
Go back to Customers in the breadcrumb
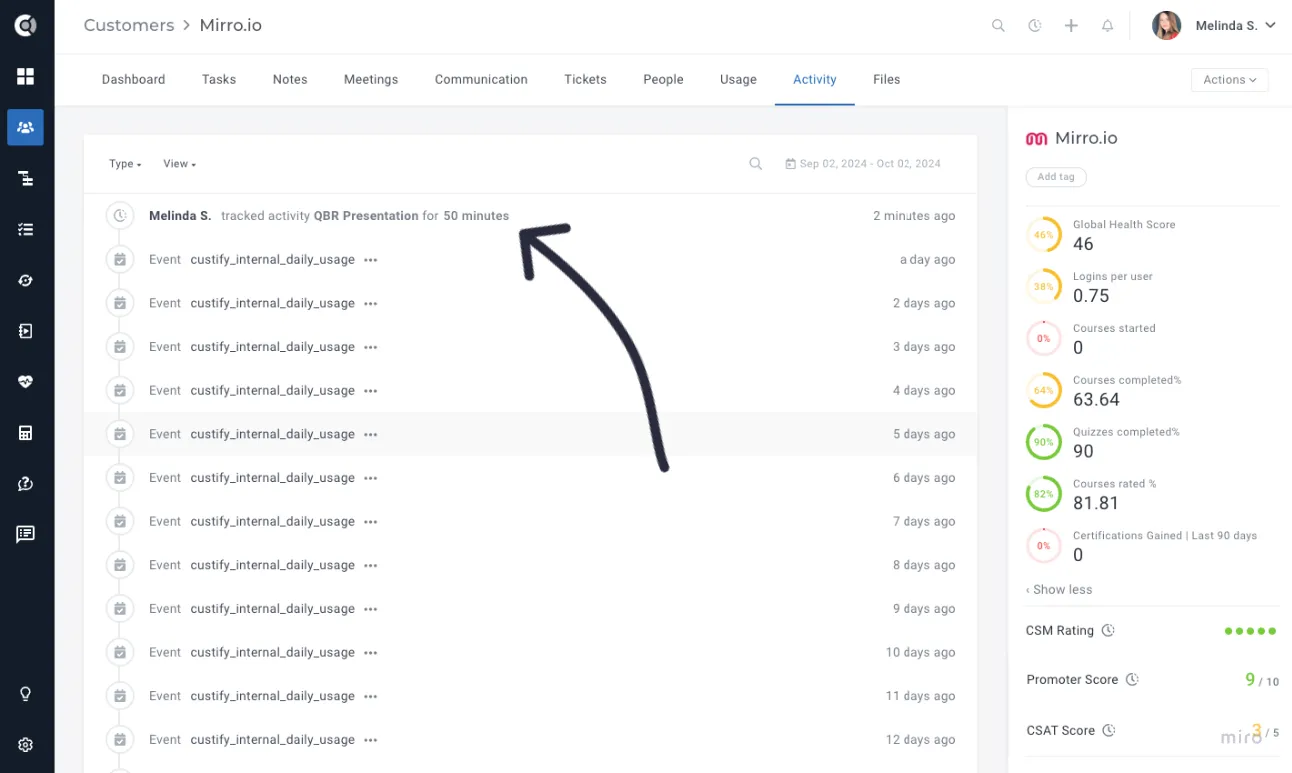(x=129, y=26)
